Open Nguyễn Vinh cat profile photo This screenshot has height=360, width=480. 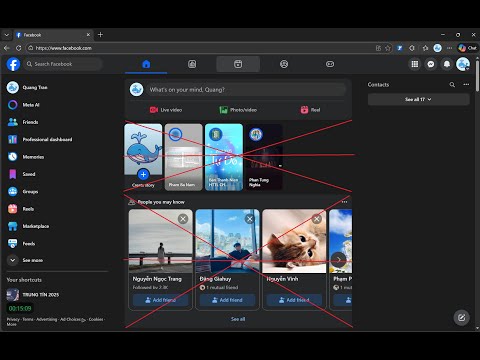click(294, 241)
